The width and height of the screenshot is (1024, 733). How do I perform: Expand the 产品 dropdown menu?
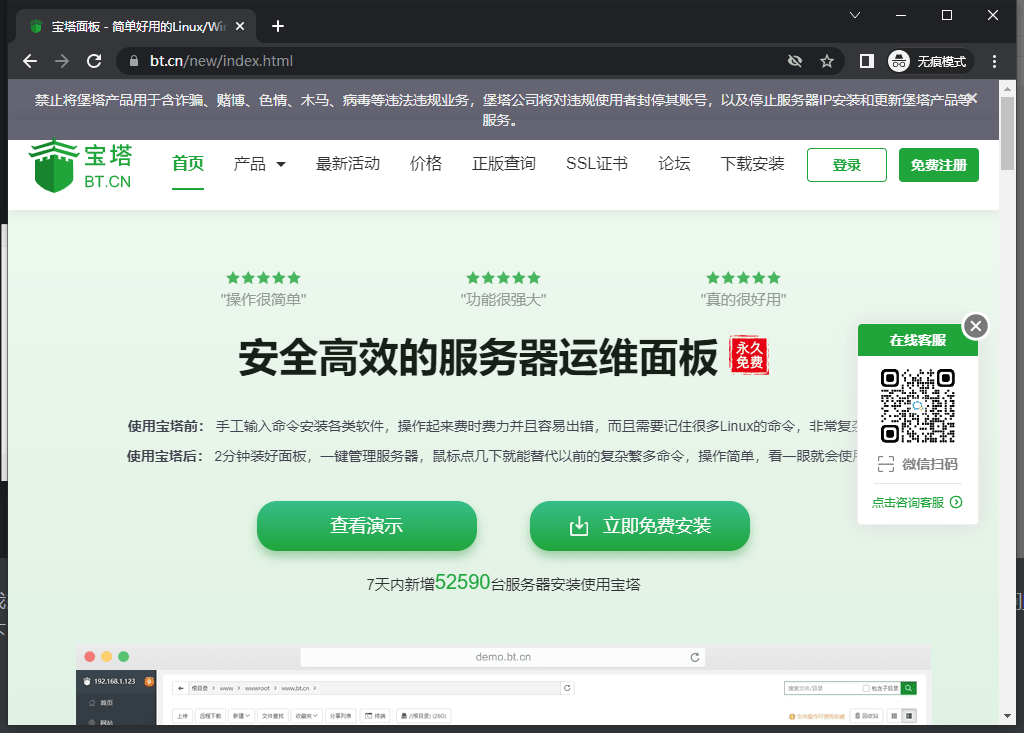click(x=259, y=164)
